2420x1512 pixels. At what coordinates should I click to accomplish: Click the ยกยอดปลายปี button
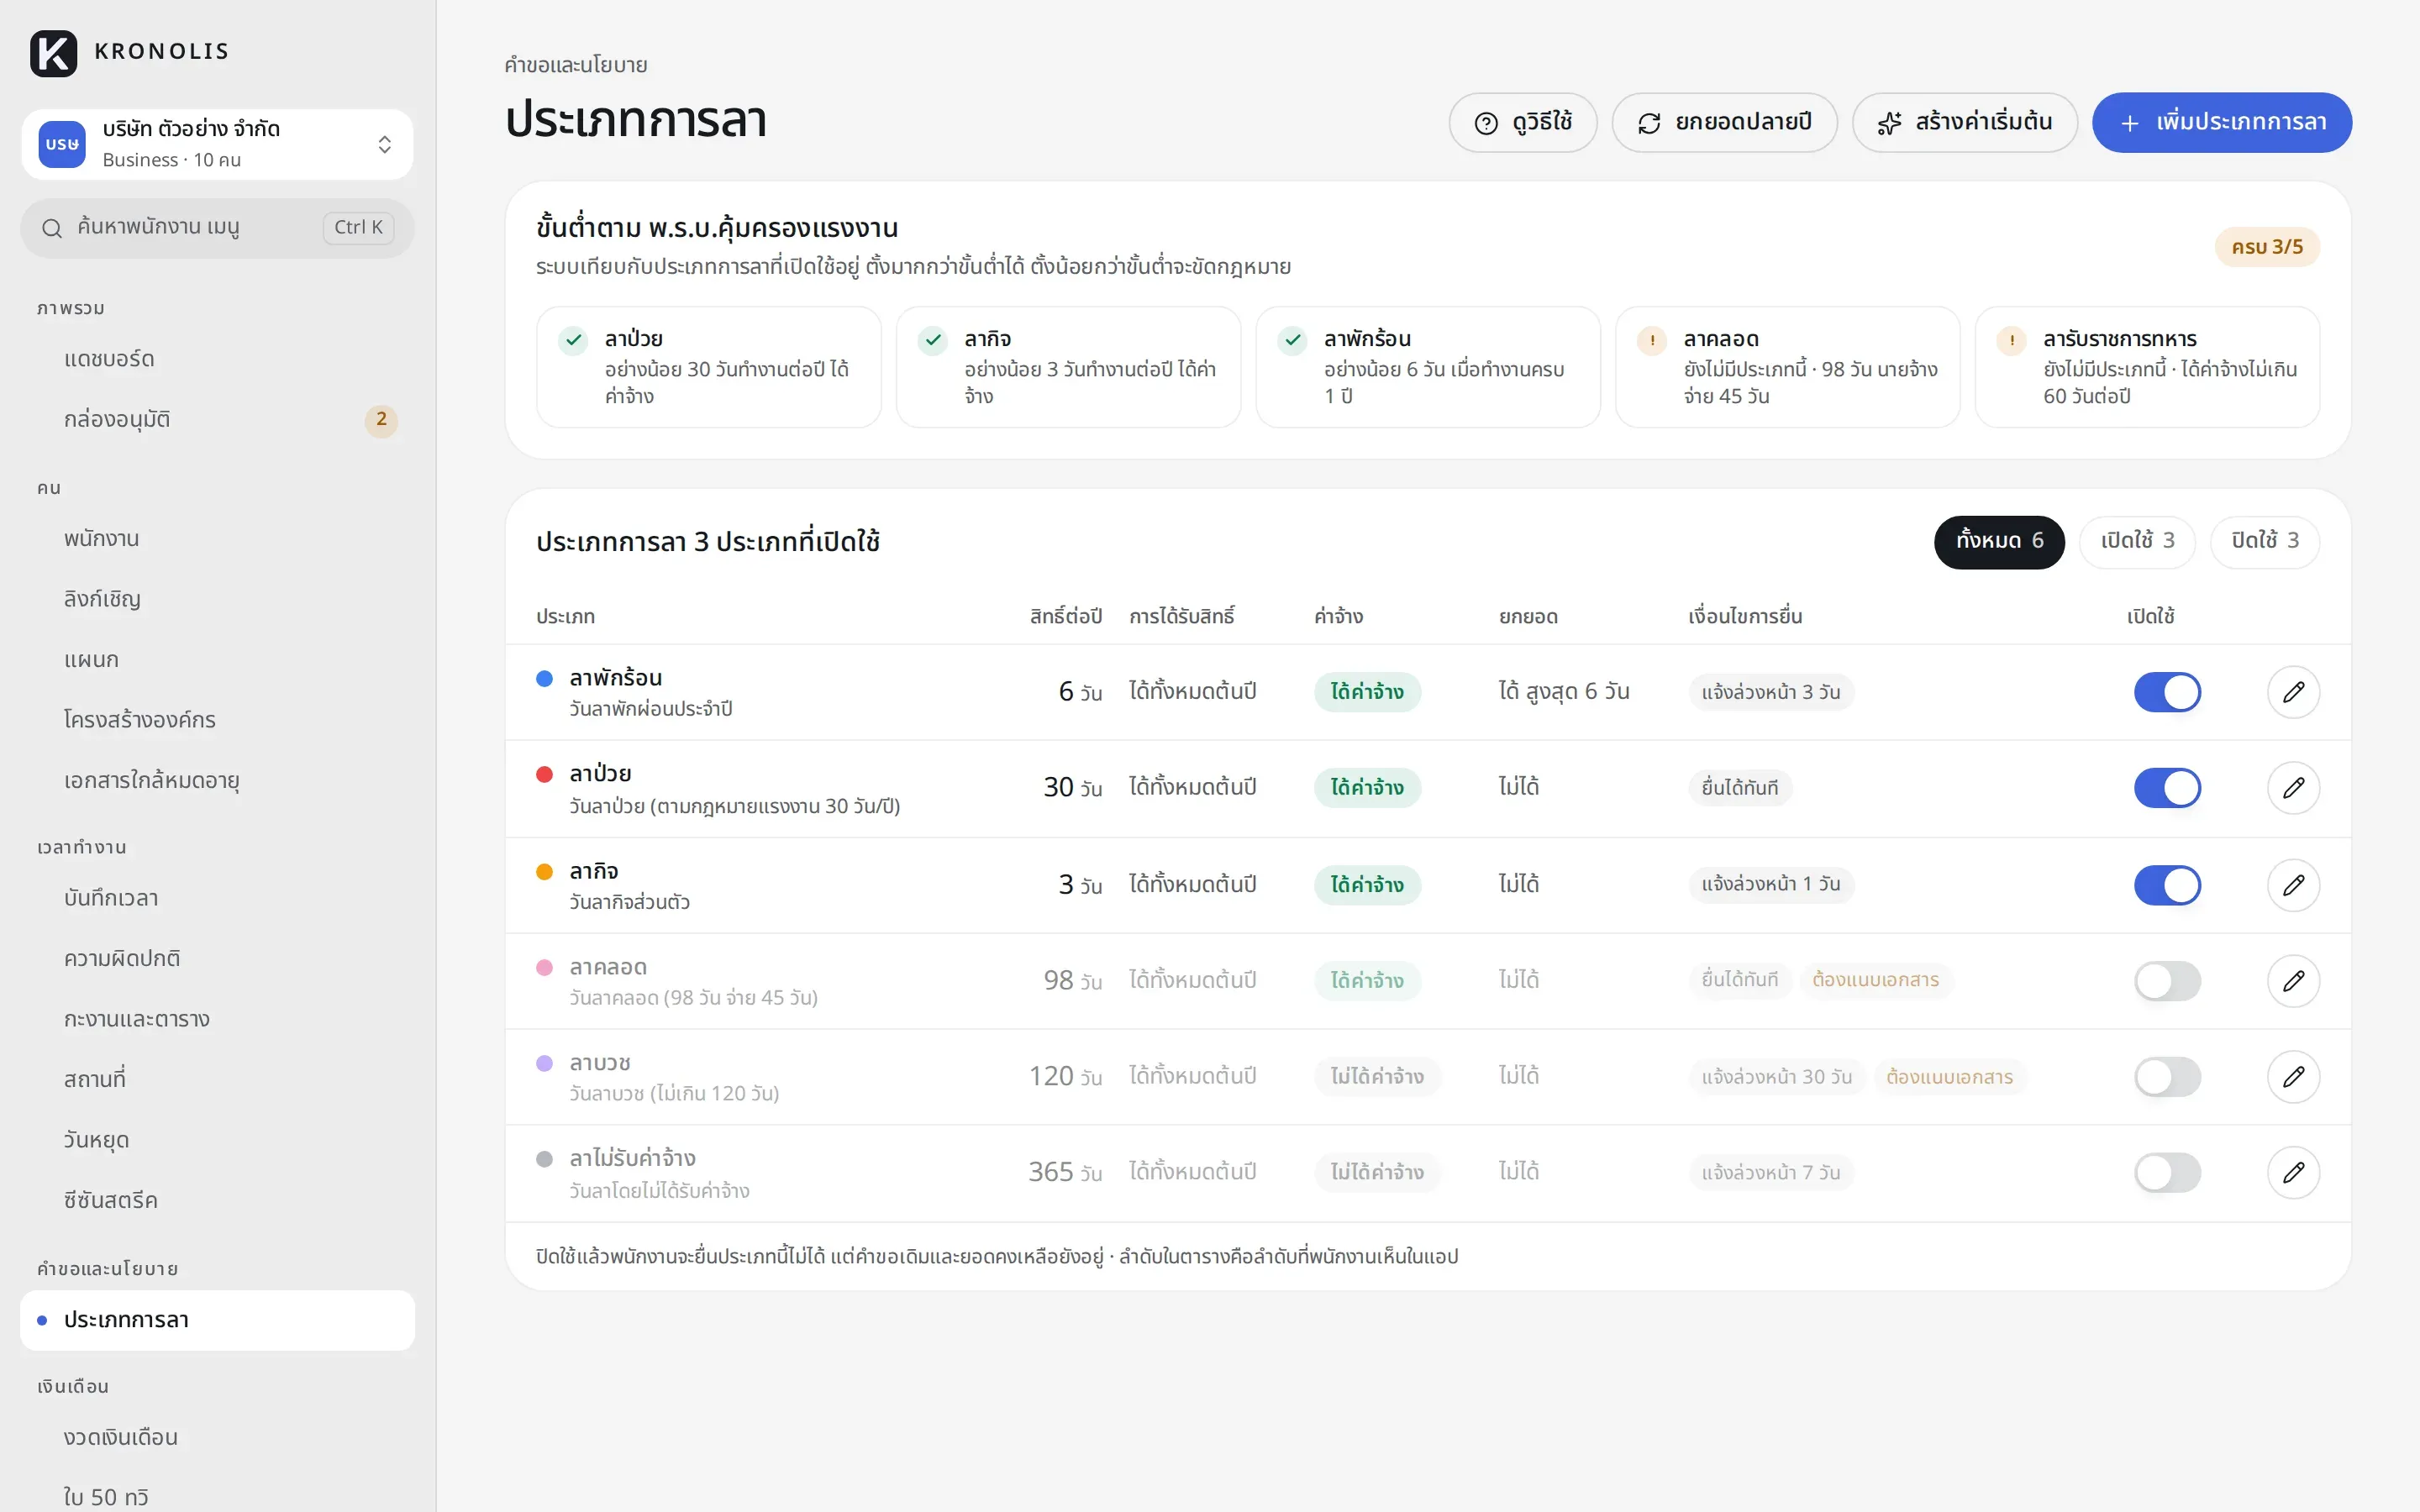[x=1724, y=123]
